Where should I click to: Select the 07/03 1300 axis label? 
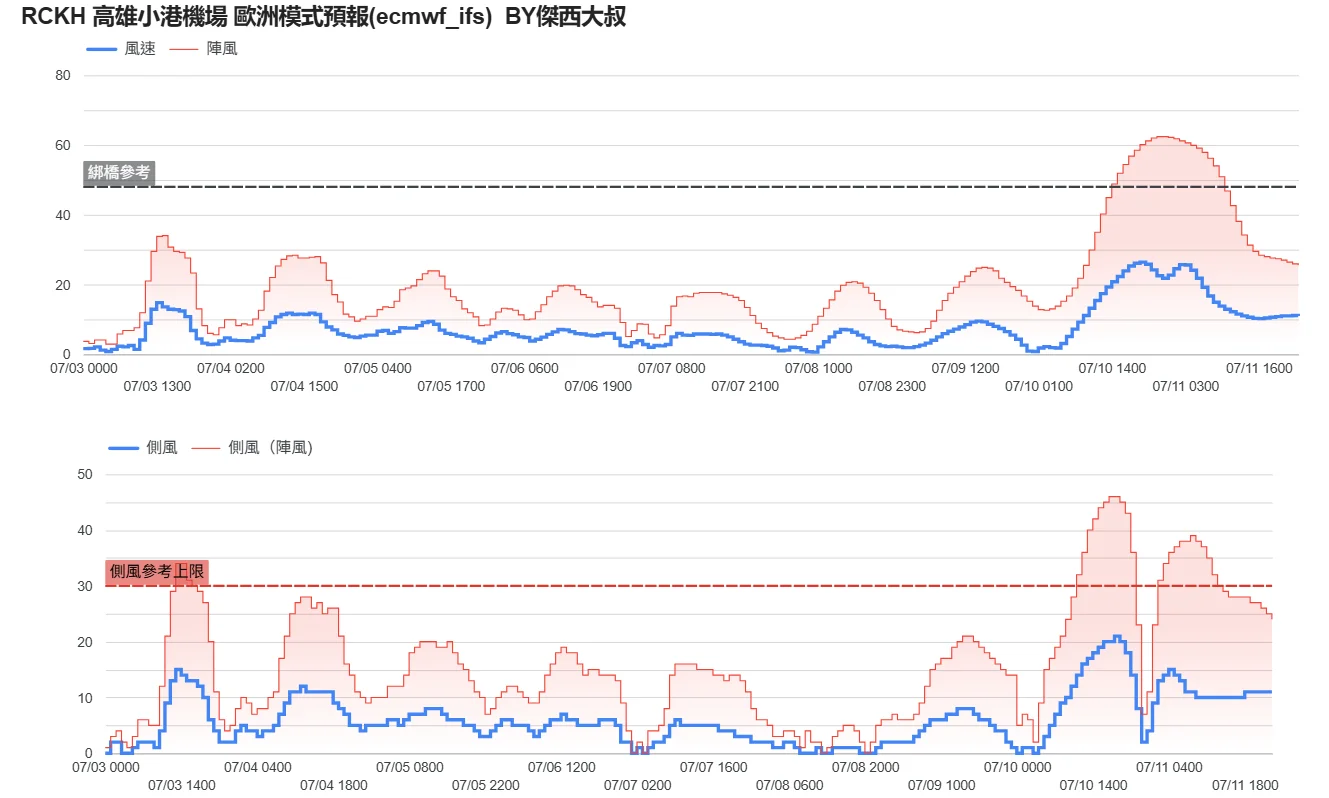[157, 386]
